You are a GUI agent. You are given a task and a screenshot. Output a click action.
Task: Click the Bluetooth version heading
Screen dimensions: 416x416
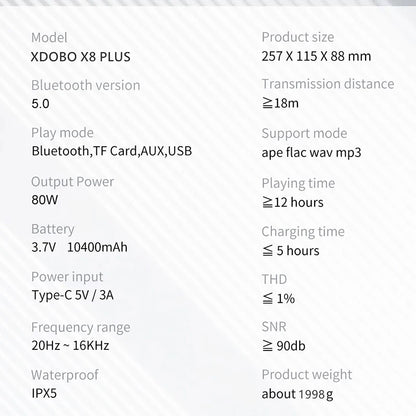pos(86,85)
